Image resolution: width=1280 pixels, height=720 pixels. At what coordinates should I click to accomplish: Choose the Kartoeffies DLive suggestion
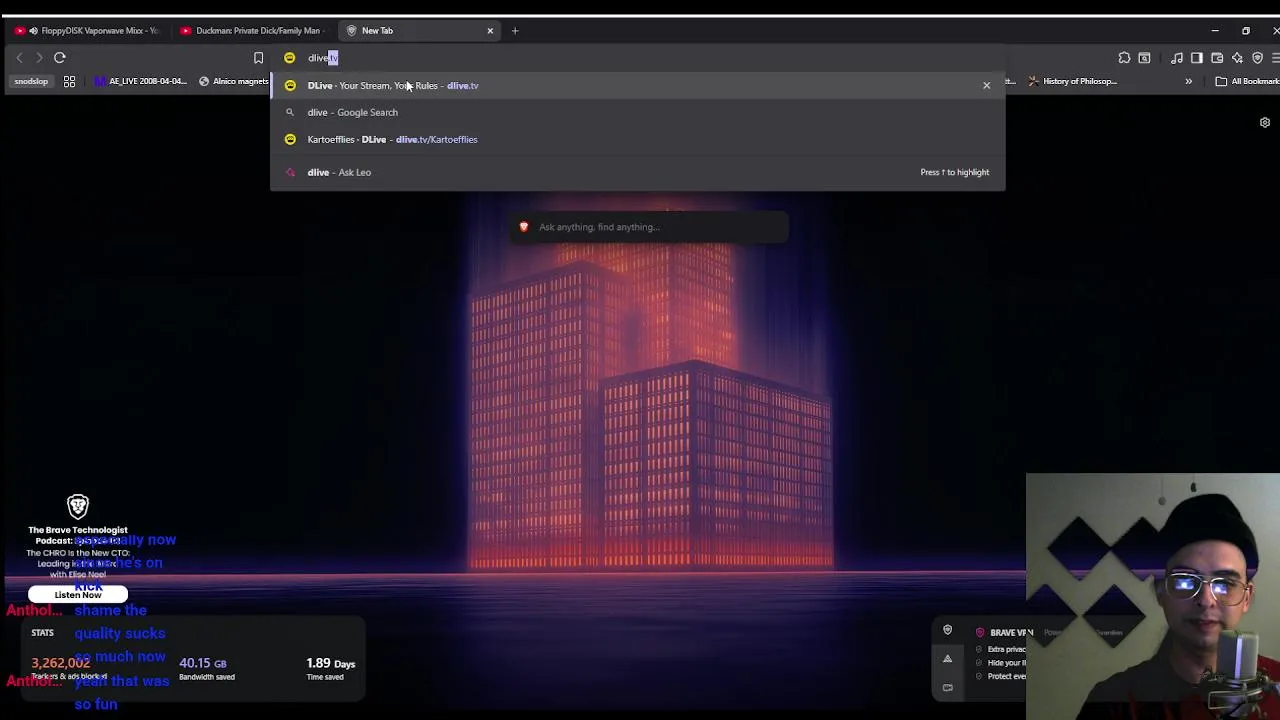pos(637,139)
